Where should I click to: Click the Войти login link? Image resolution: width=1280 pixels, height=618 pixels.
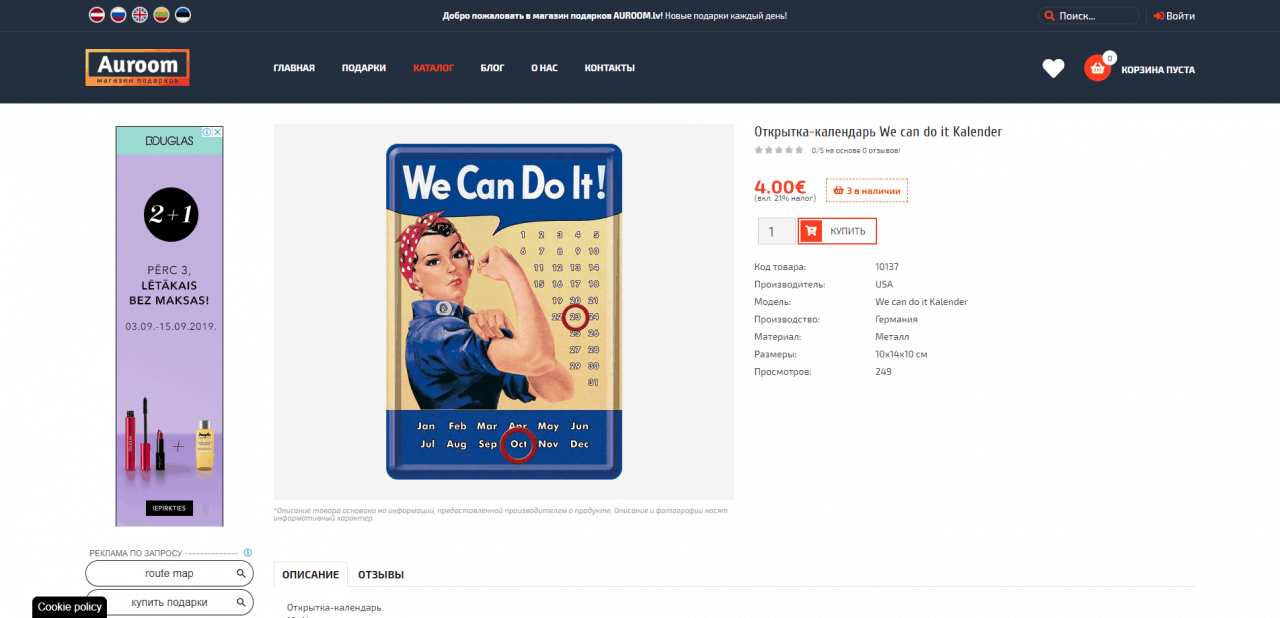coord(1174,16)
